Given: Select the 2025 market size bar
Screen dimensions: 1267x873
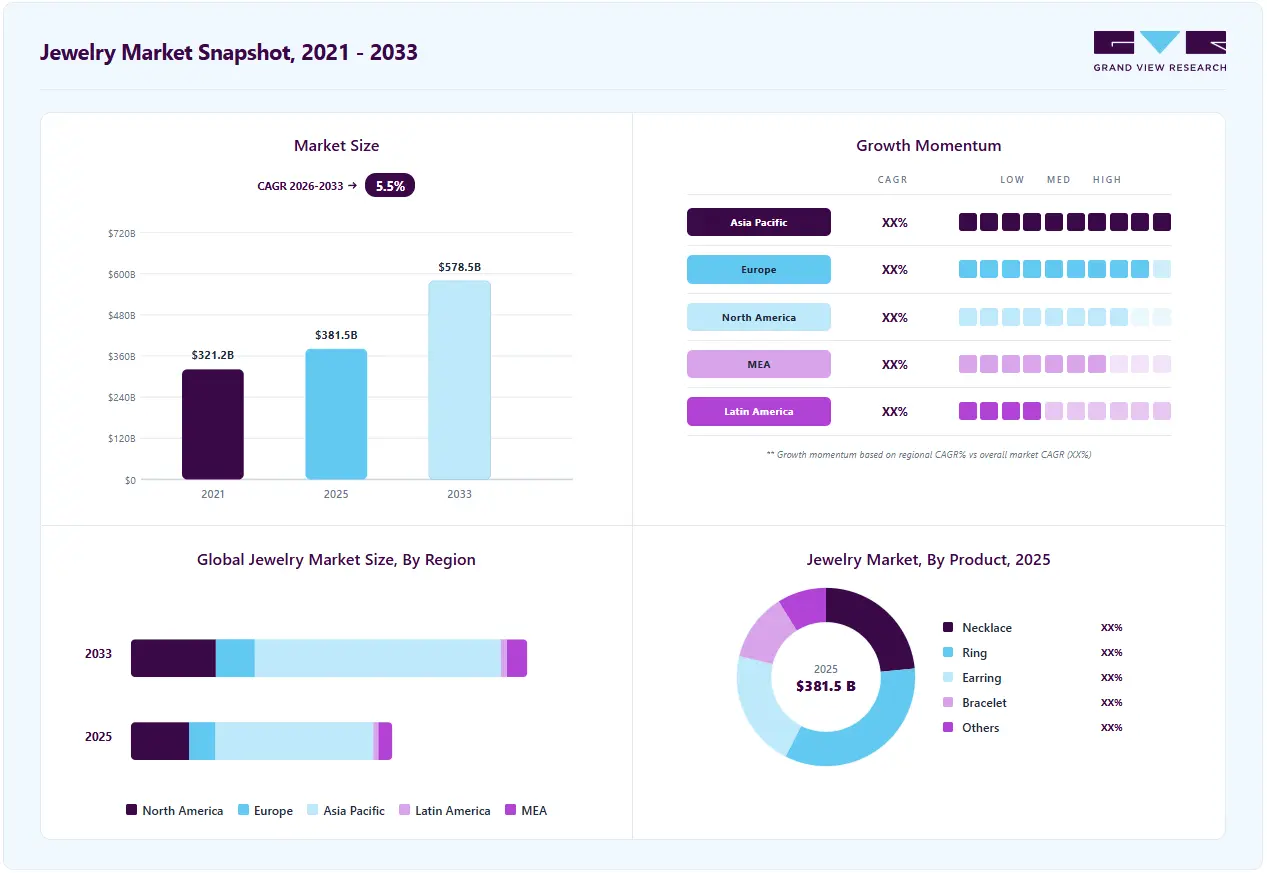Looking at the screenshot, I should point(336,414).
